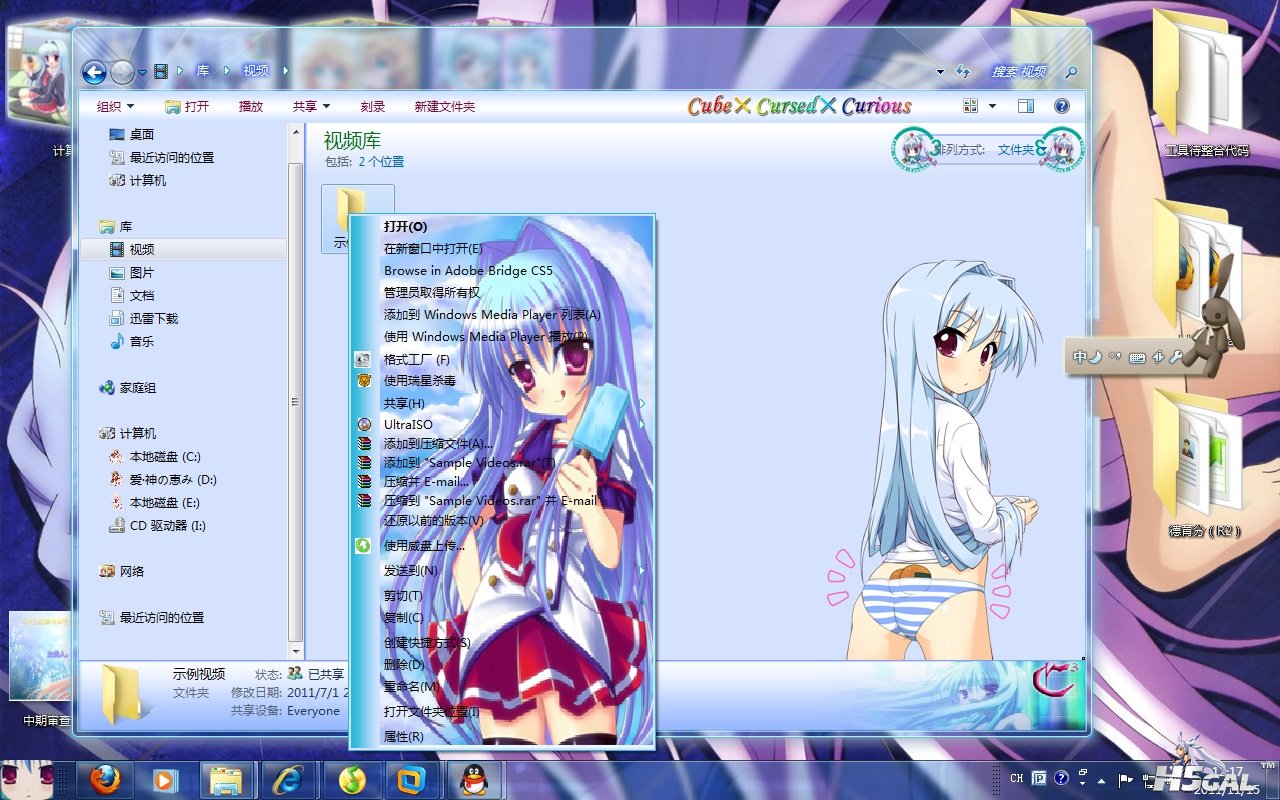Screen dimensions: 1280x800
Task: Choose 格式工厂 (F) in context menu
Action: pyautogui.click(x=416, y=359)
